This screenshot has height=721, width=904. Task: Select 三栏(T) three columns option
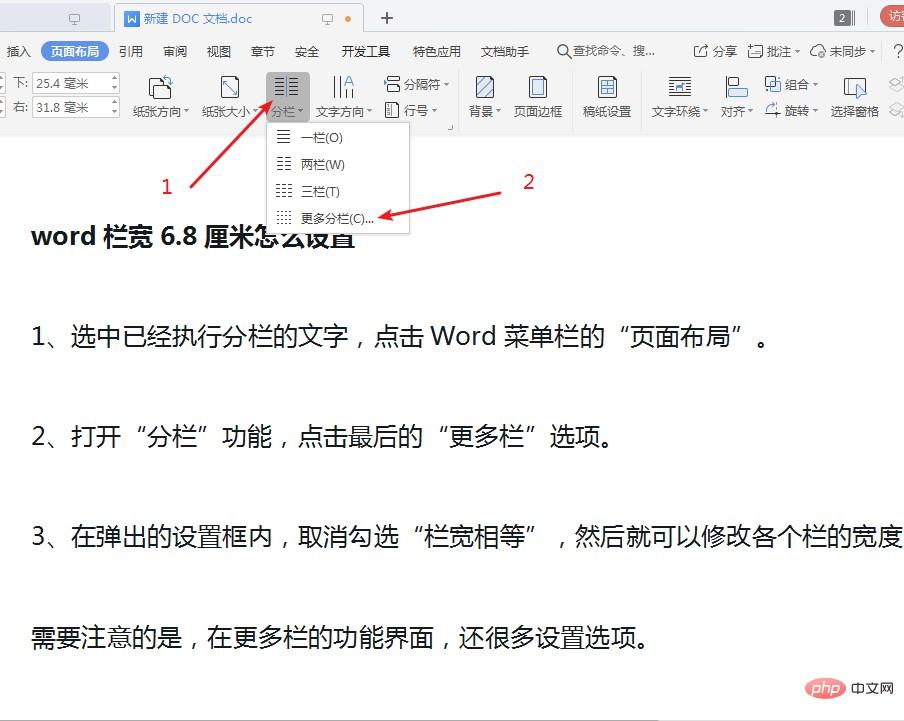pos(338,191)
